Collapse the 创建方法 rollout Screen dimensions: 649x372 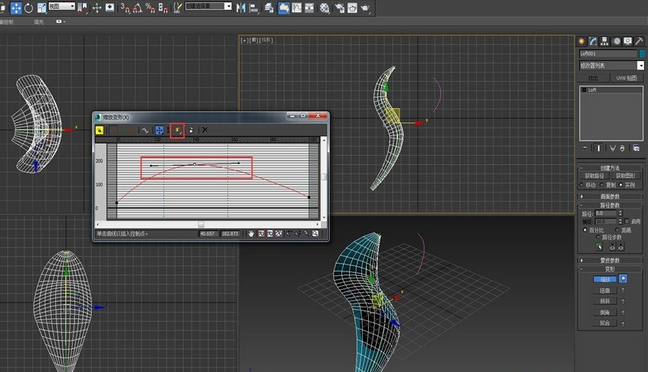(610, 168)
